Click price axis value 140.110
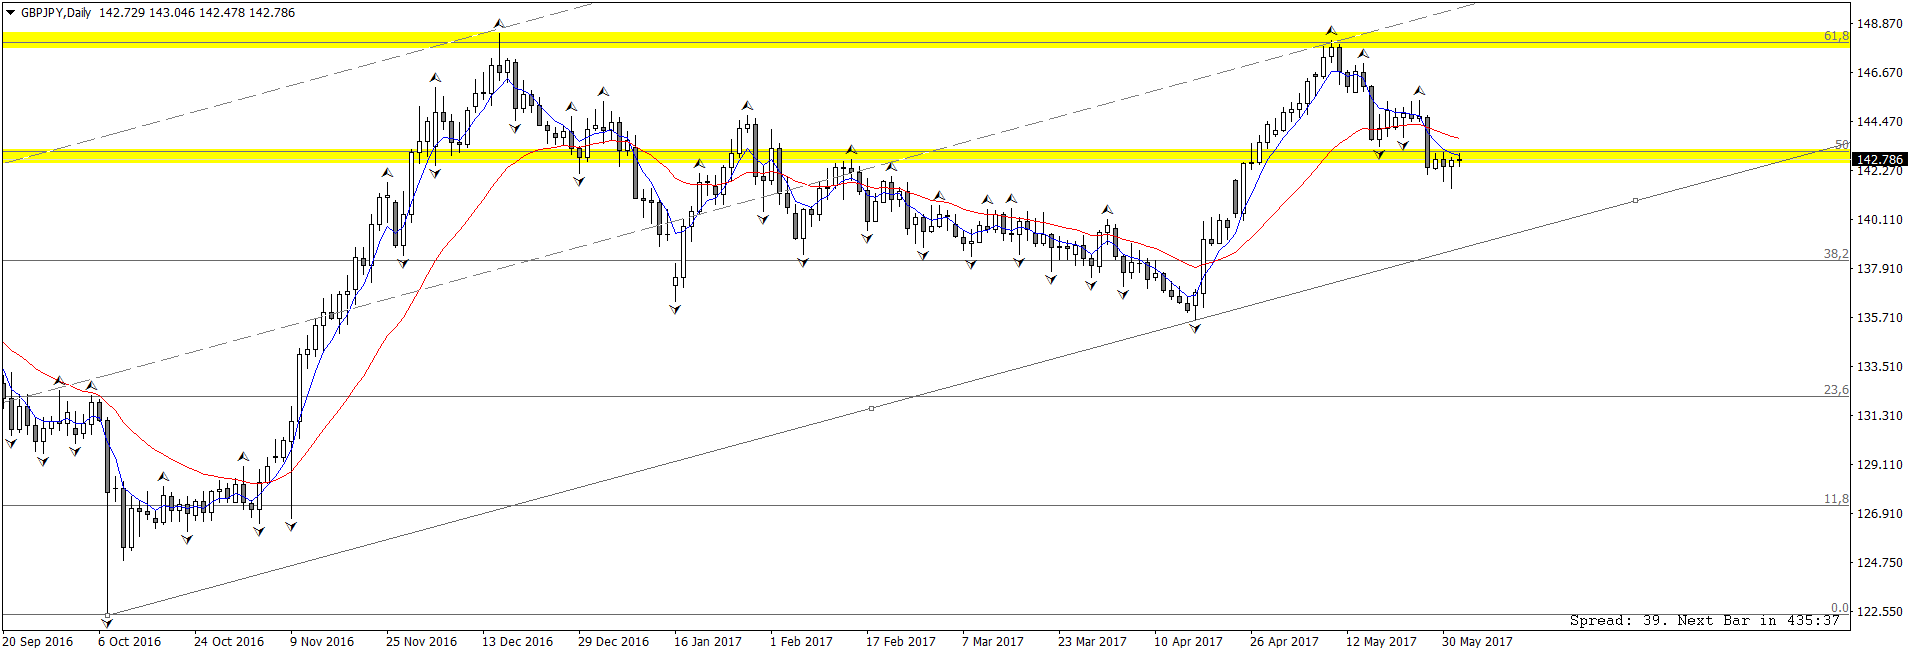This screenshot has width=1910, height=654. 1880,220
